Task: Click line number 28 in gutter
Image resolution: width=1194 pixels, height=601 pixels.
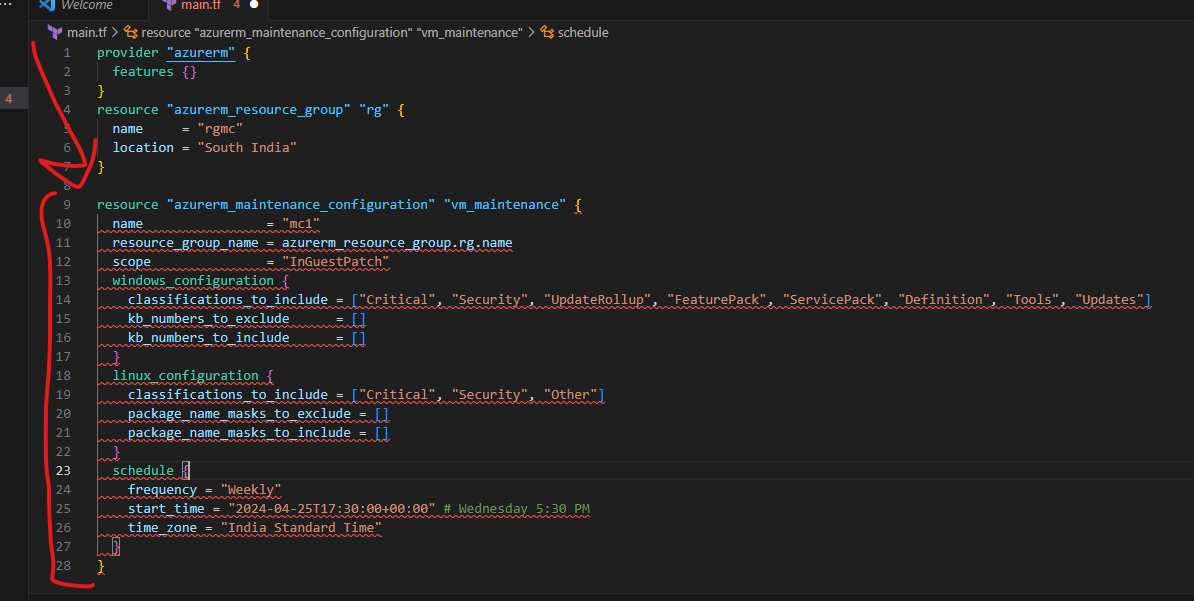Action: 63,566
